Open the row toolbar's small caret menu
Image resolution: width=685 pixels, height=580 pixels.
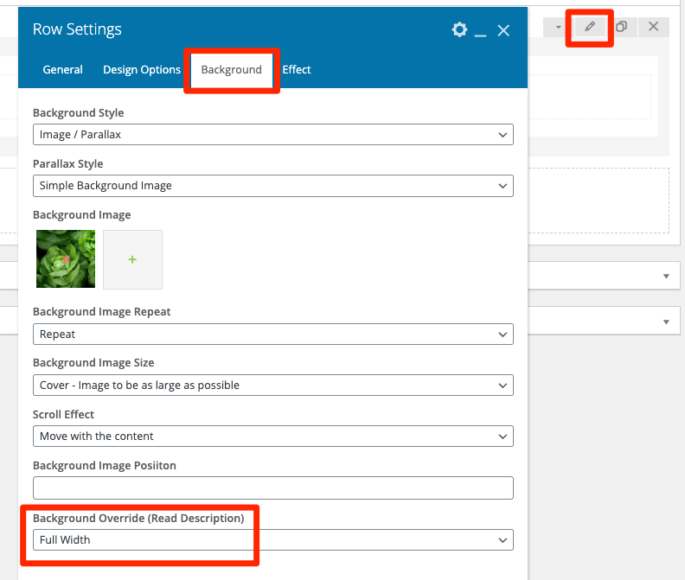click(x=558, y=27)
